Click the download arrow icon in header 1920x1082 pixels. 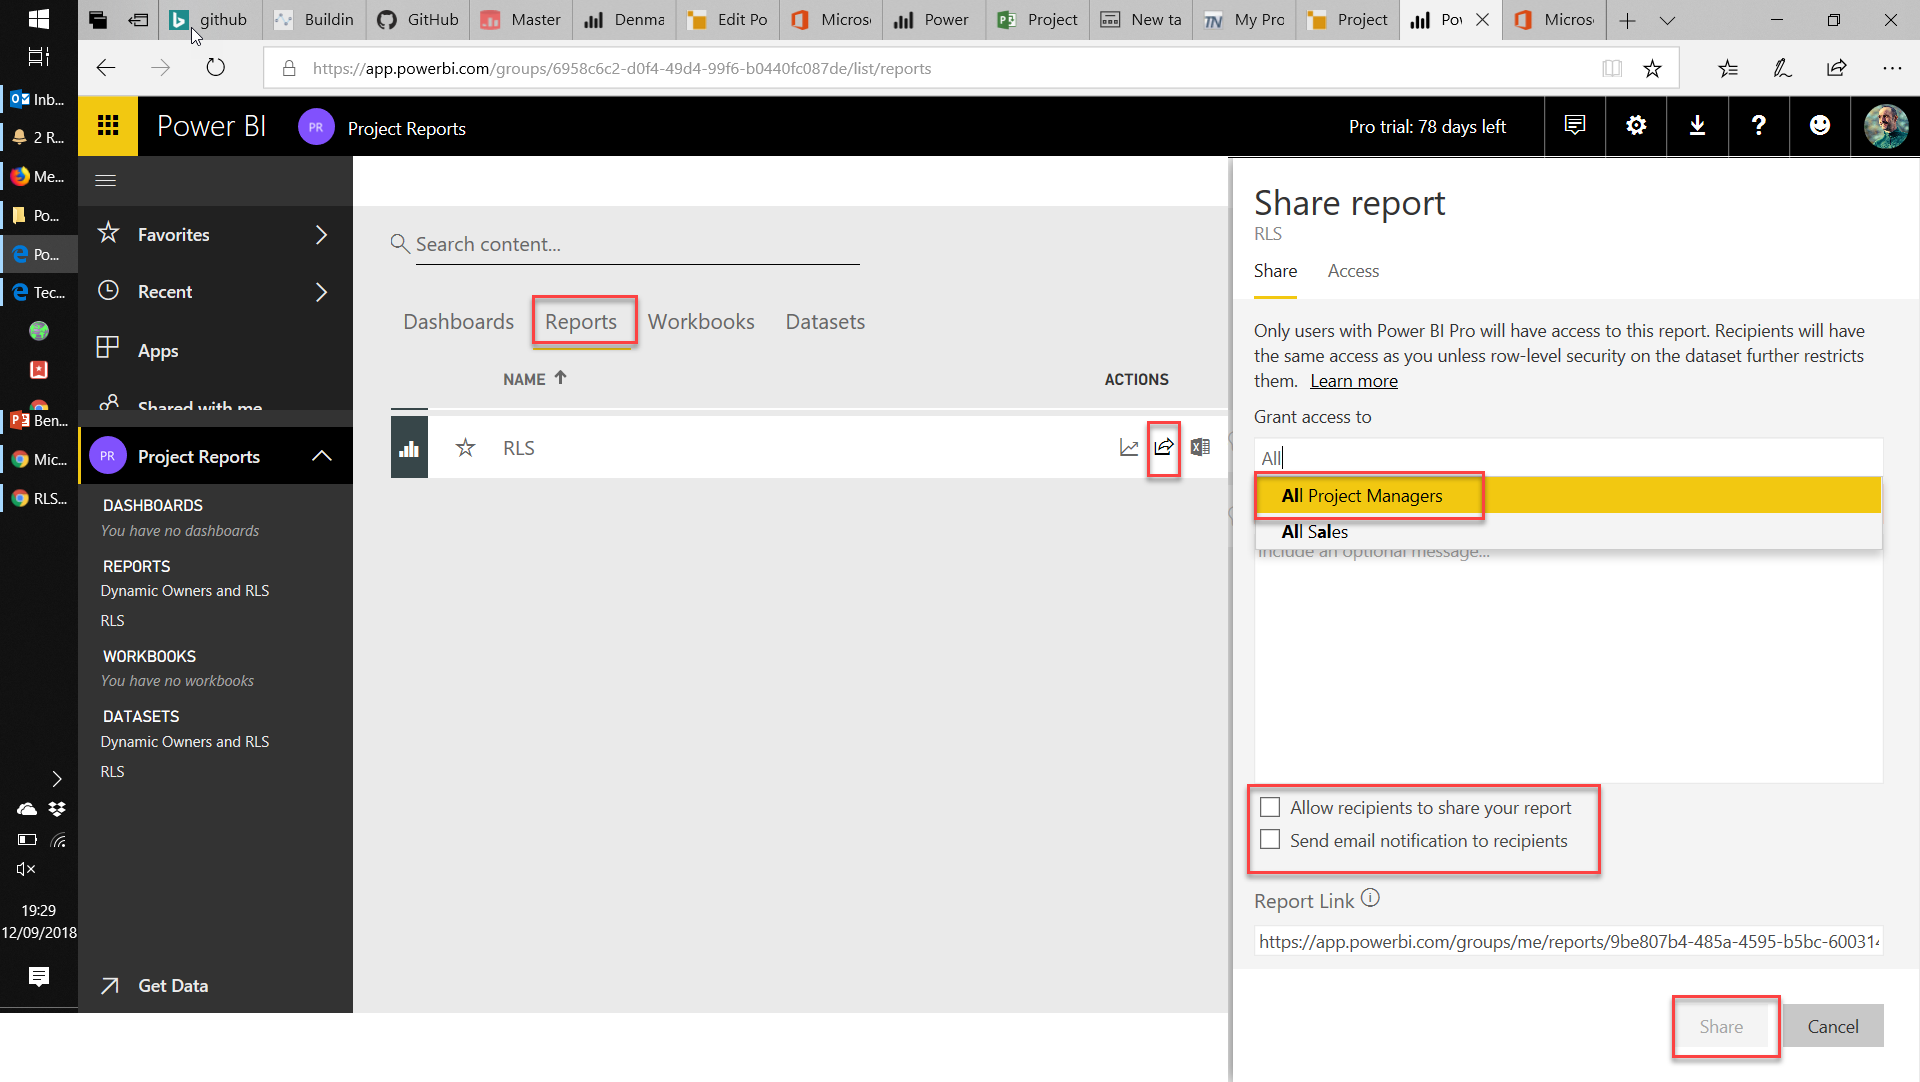pos(1697,126)
